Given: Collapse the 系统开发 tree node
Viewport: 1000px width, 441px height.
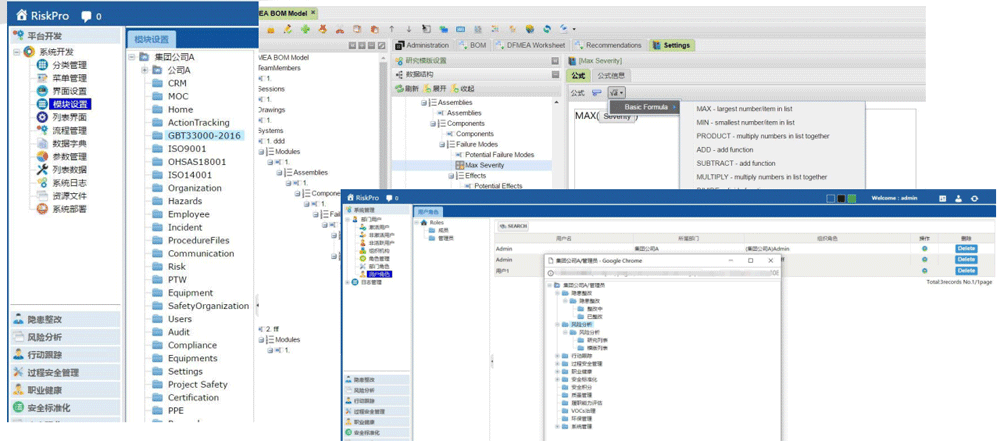Looking at the screenshot, I should (17, 52).
